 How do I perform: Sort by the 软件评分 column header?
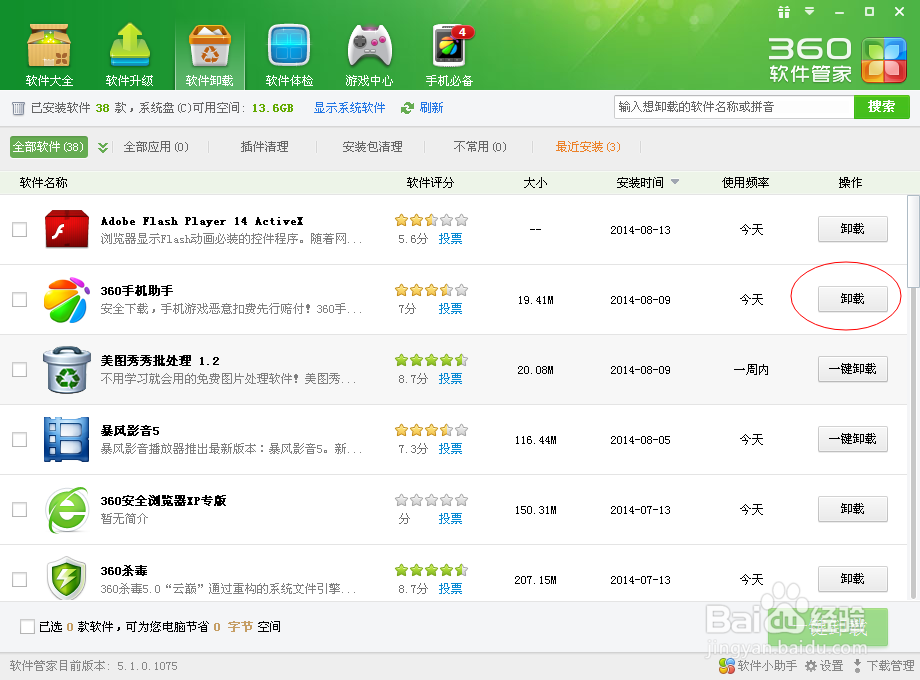tap(430, 182)
